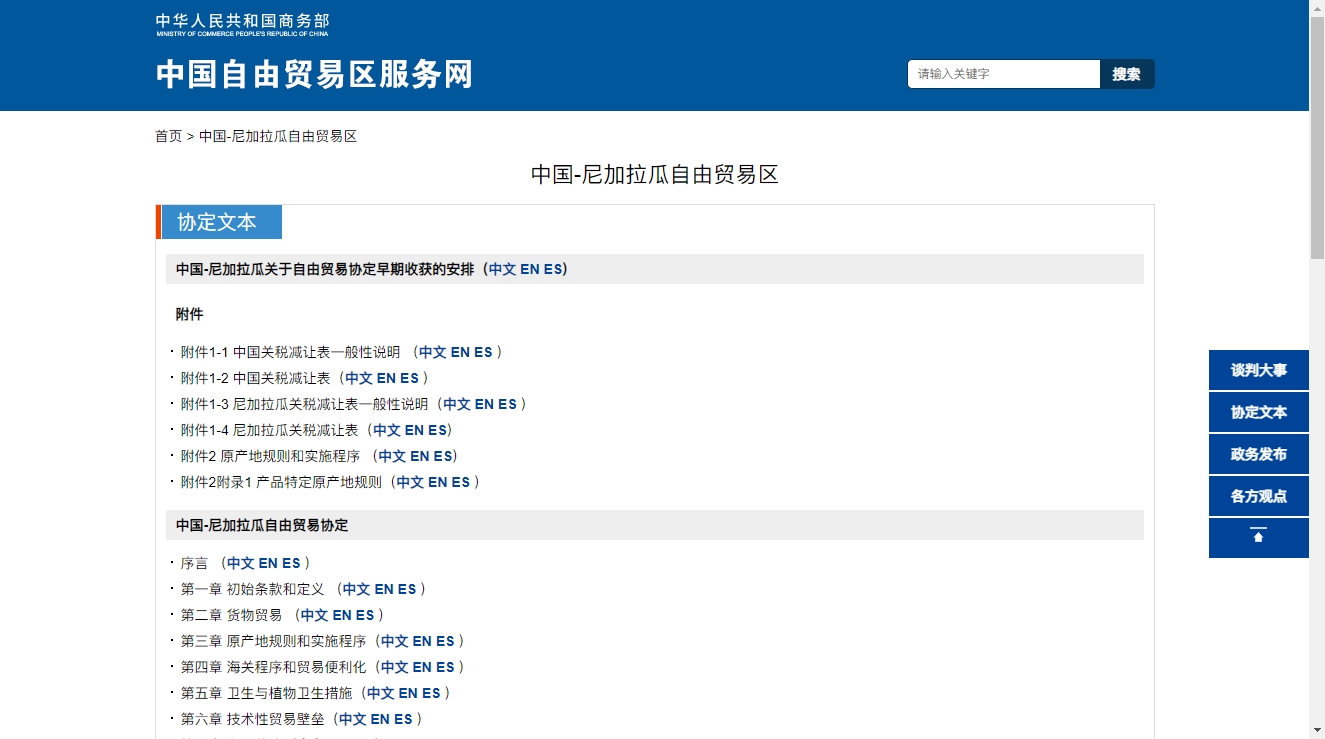Go to 政务发布 in the side menu
Image resolution: width=1325 pixels, height=739 pixels.
click(1258, 454)
